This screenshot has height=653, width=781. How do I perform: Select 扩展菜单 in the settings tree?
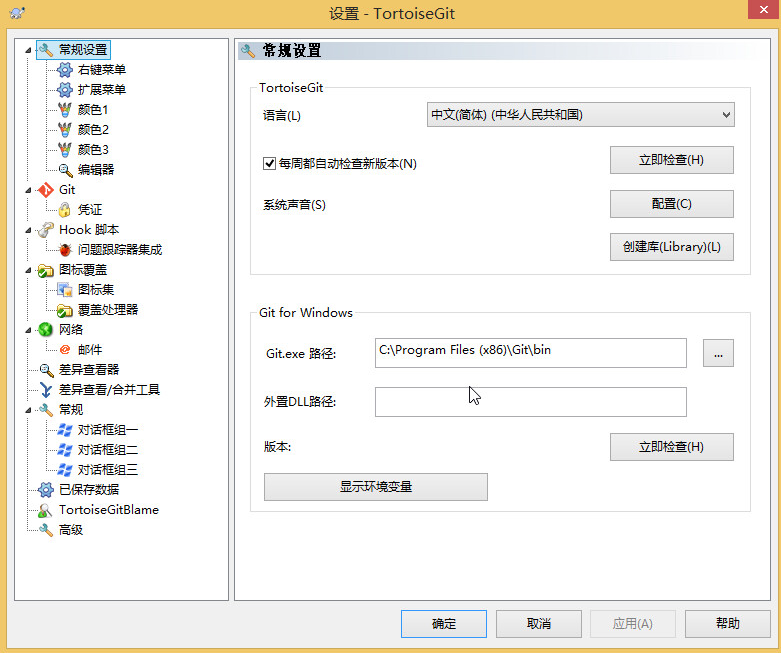point(102,90)
